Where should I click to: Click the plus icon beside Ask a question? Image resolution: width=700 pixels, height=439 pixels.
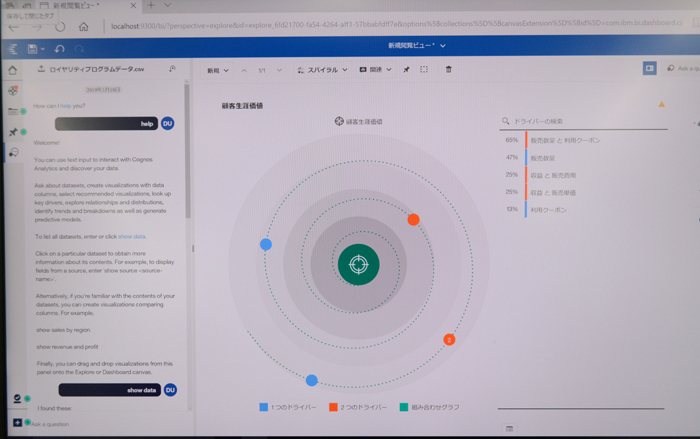(x=17, y=422)
